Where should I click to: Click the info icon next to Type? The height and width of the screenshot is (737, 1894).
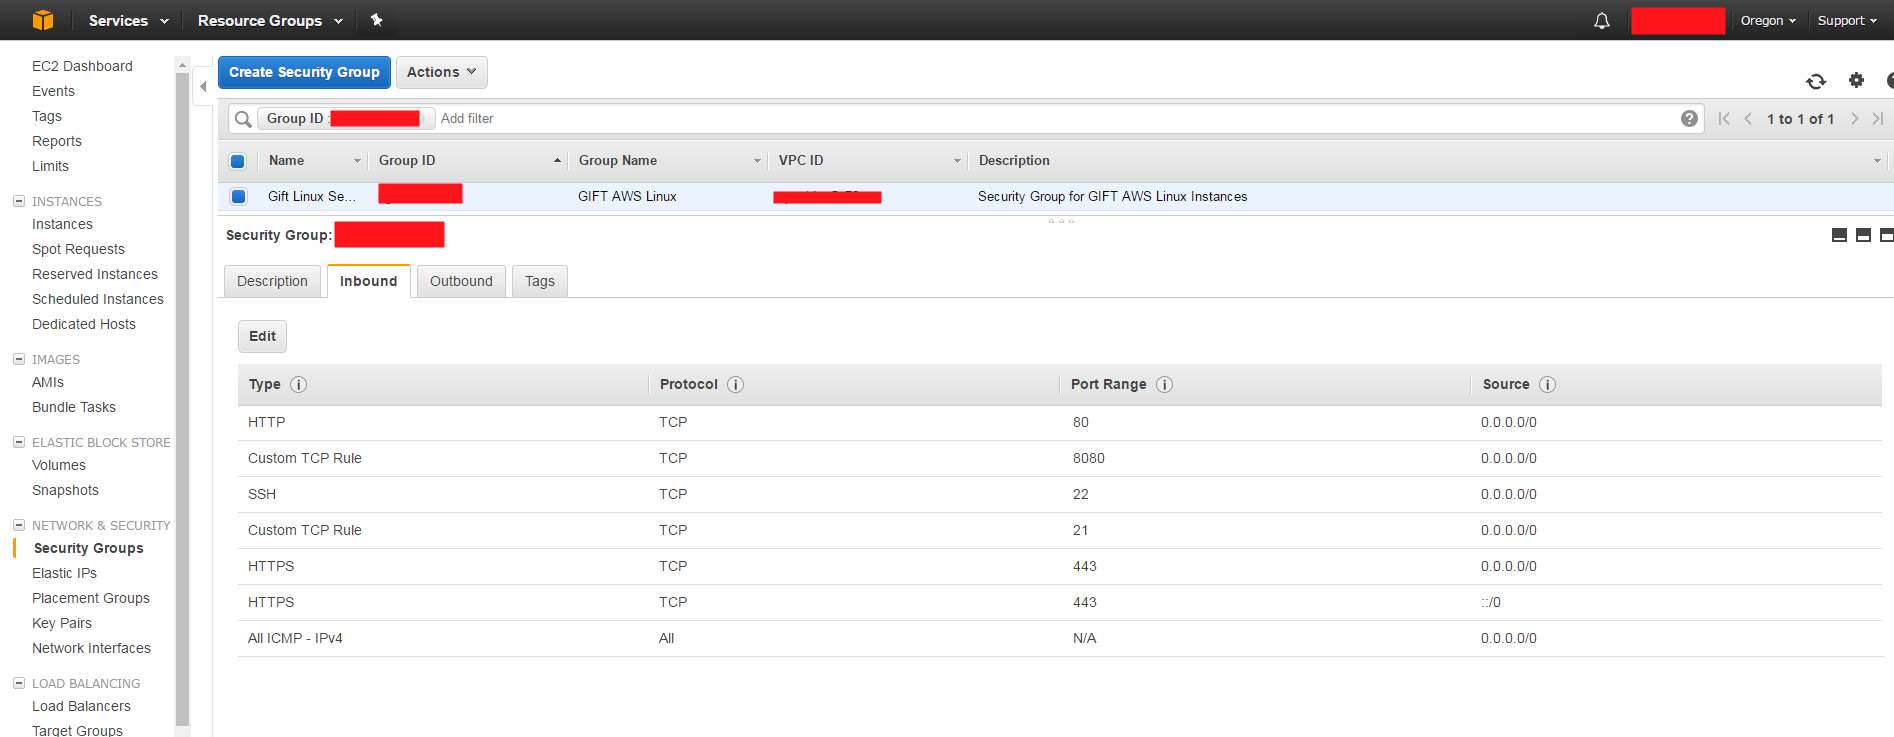click(x=298, y=385)
